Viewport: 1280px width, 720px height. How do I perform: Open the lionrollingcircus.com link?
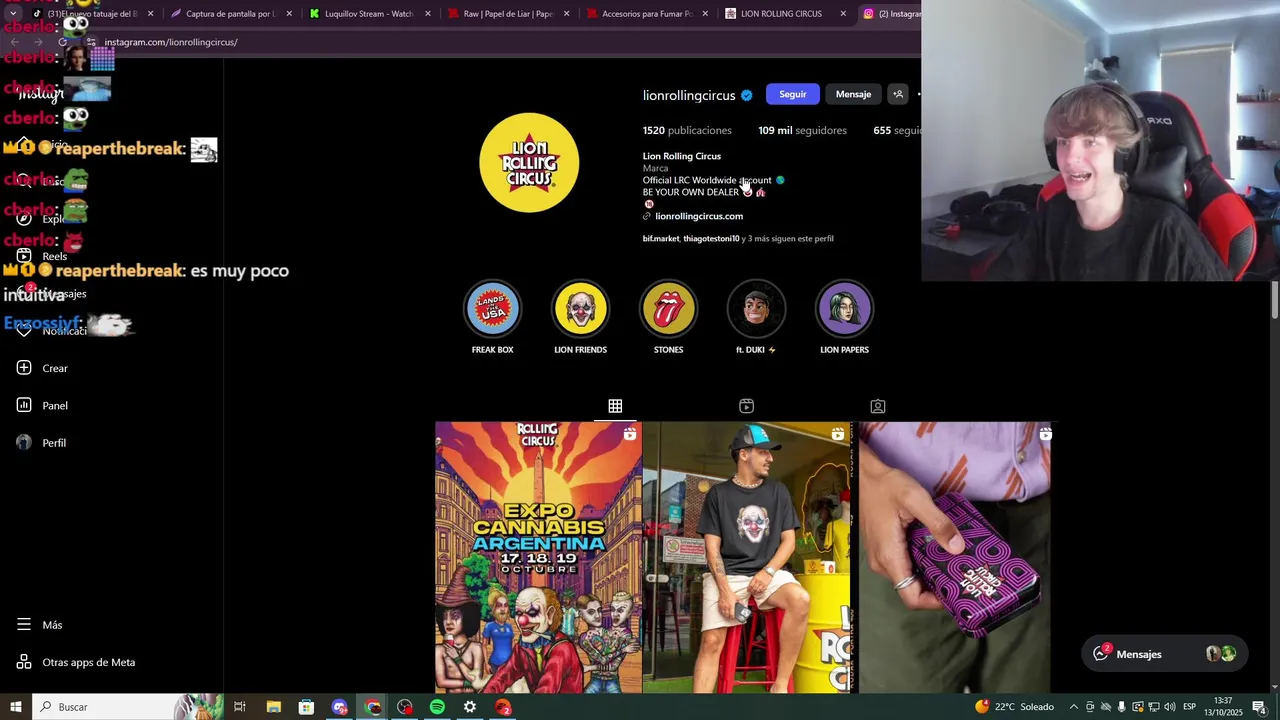[699, 216]
